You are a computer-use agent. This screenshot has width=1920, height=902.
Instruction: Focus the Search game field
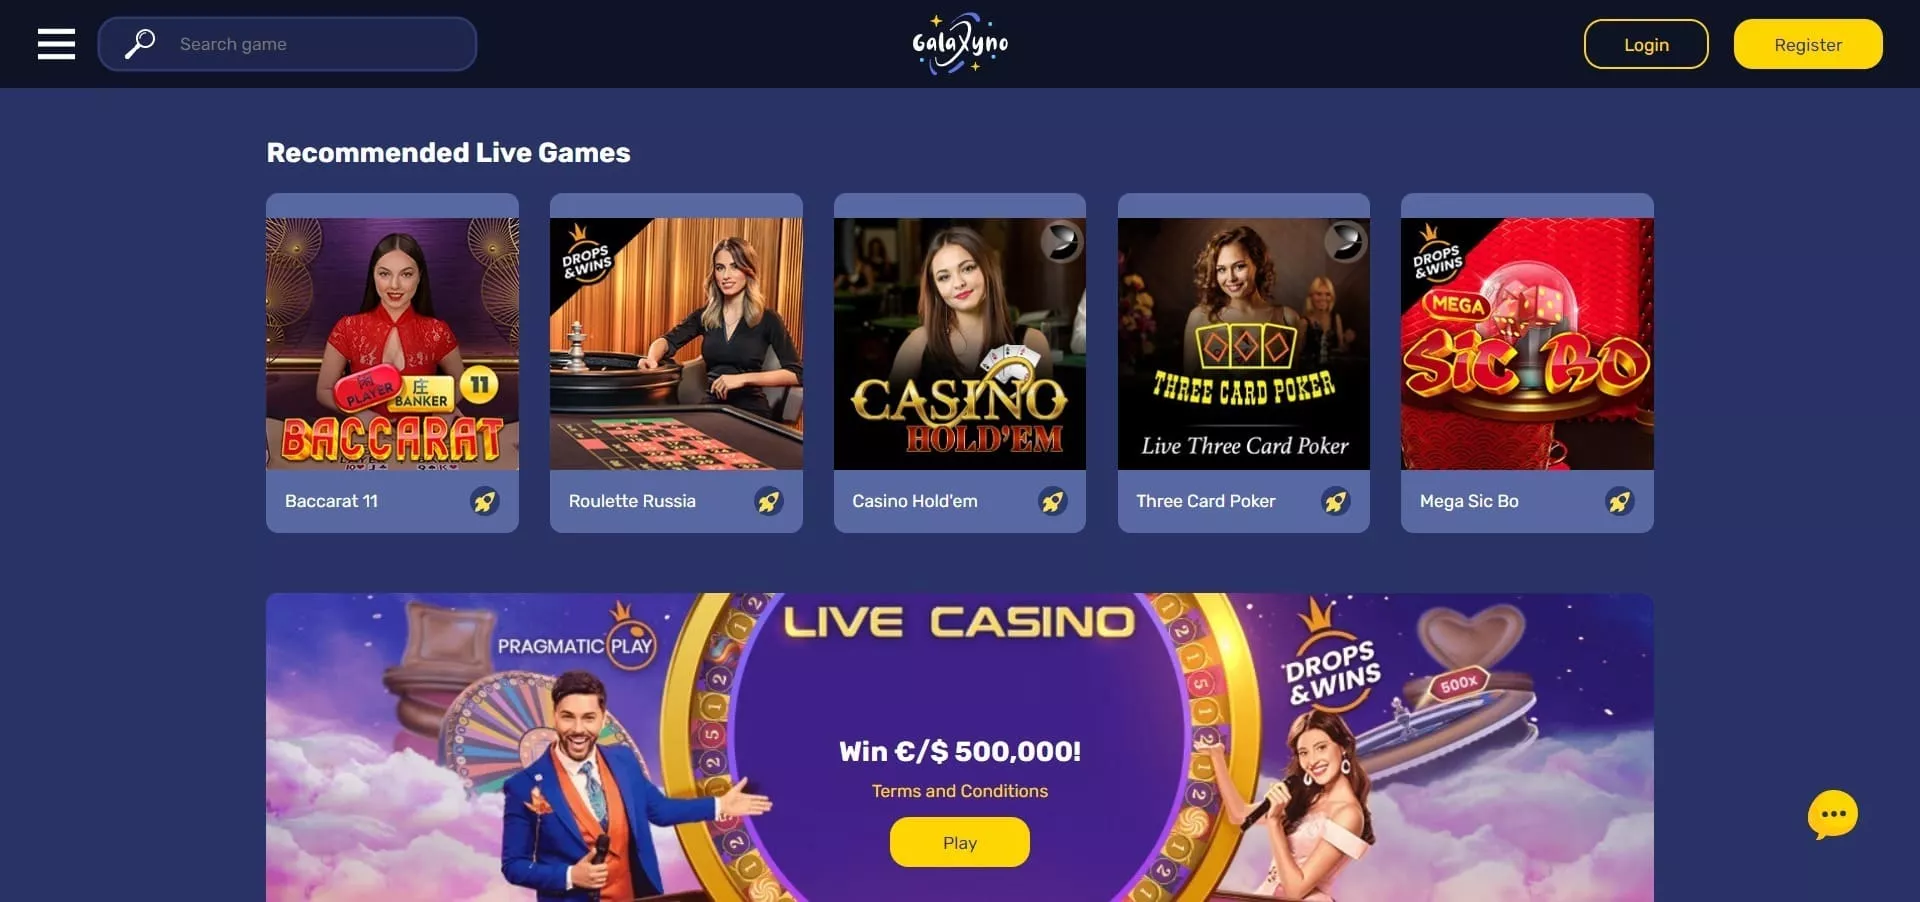287,44
